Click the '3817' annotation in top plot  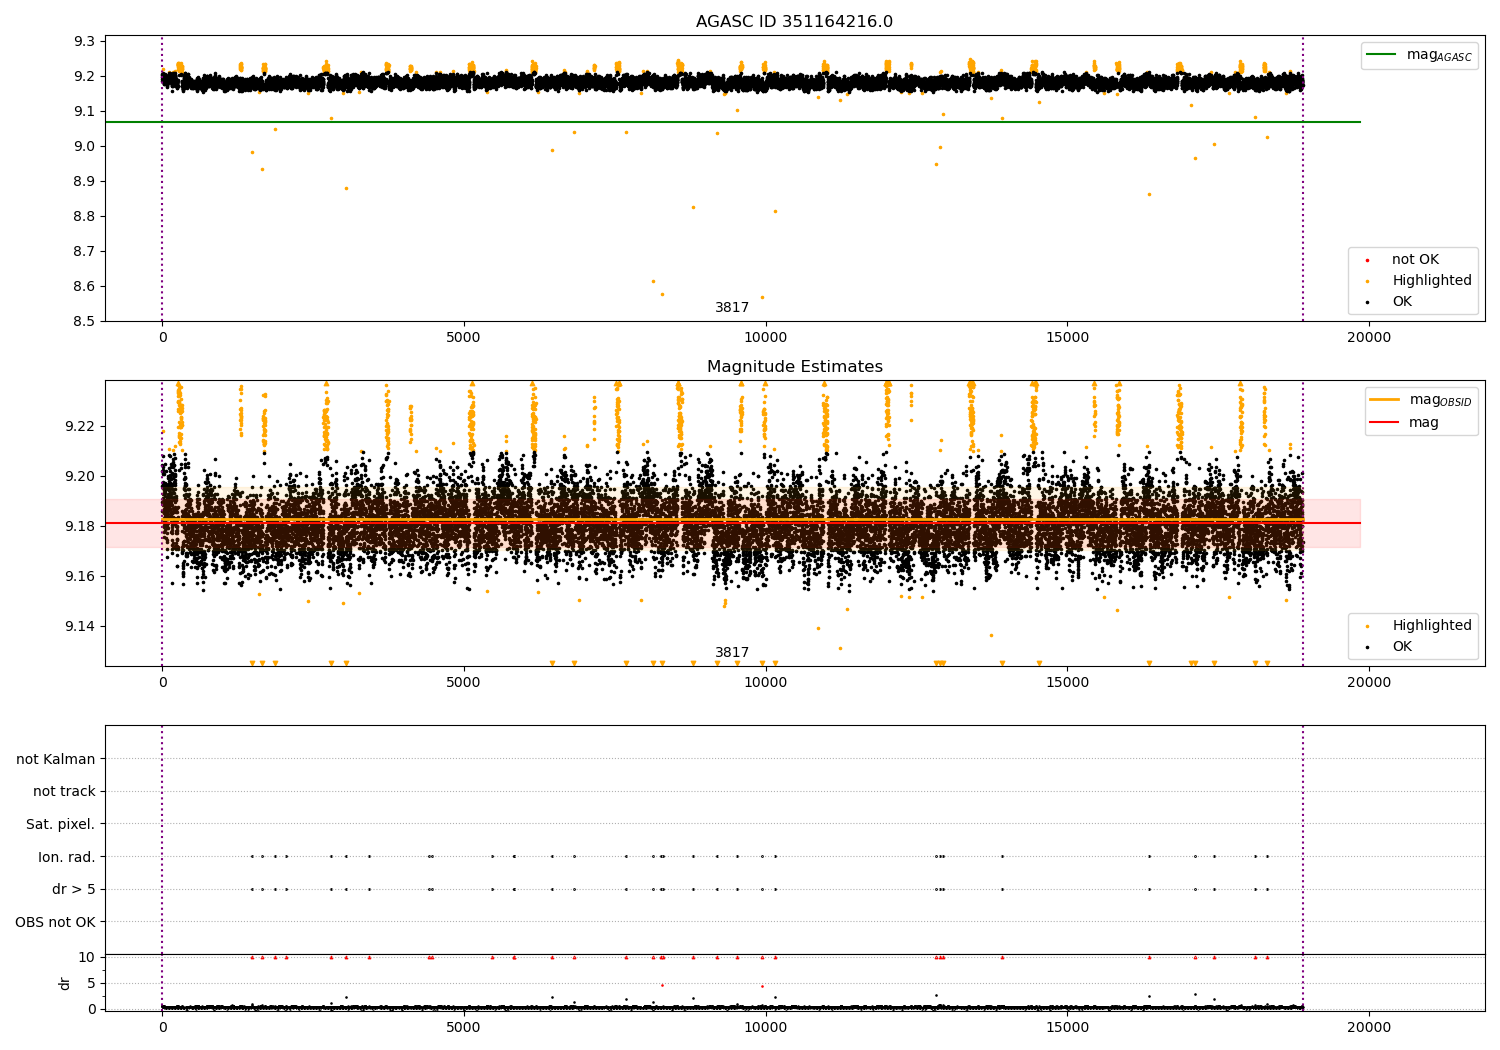732,308
